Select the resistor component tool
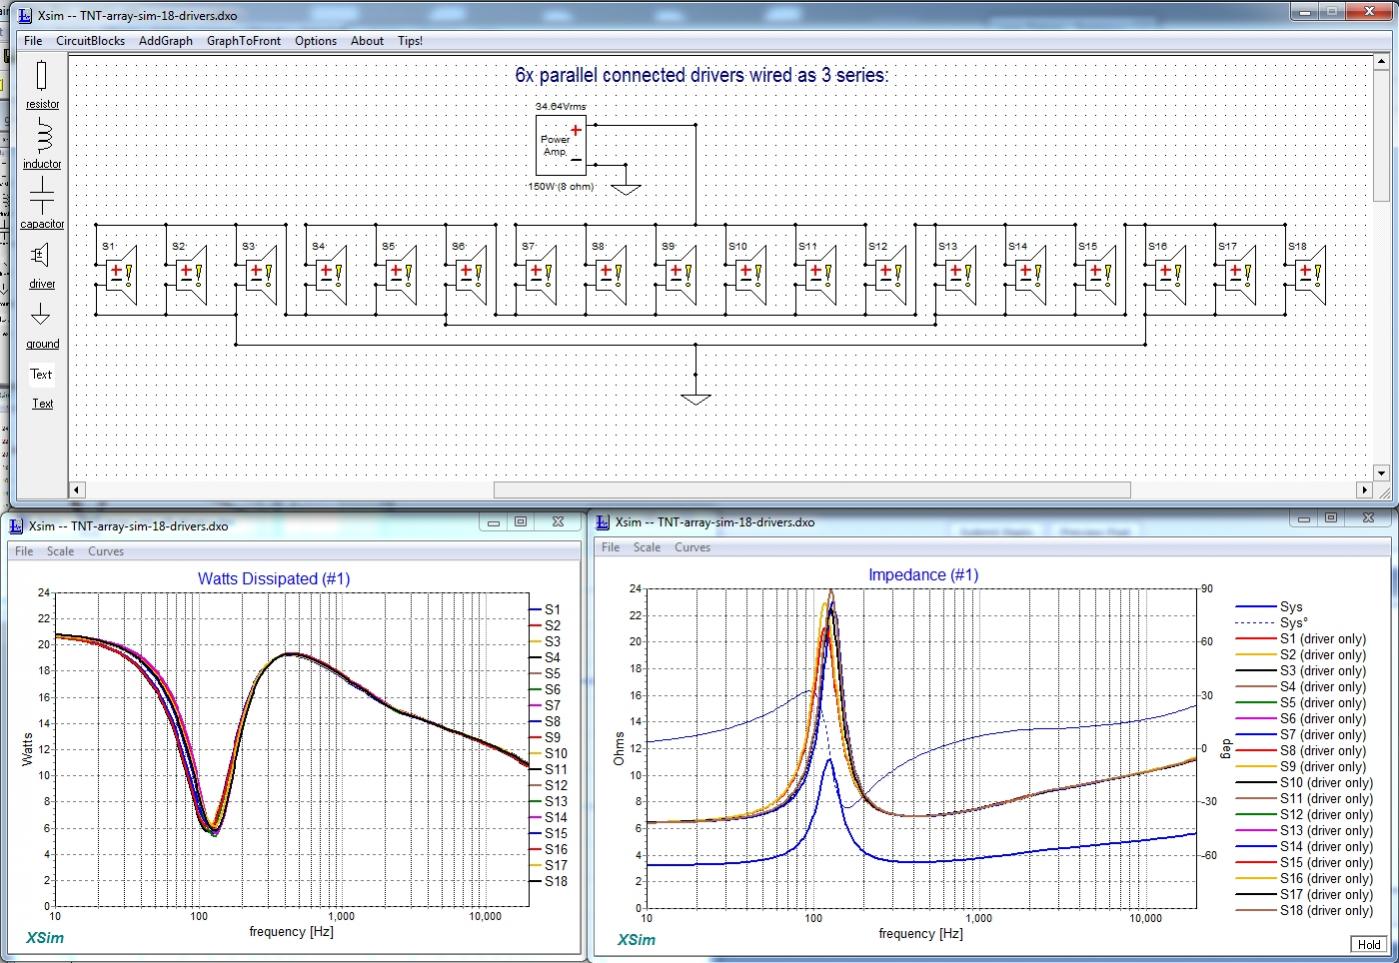 42,84
